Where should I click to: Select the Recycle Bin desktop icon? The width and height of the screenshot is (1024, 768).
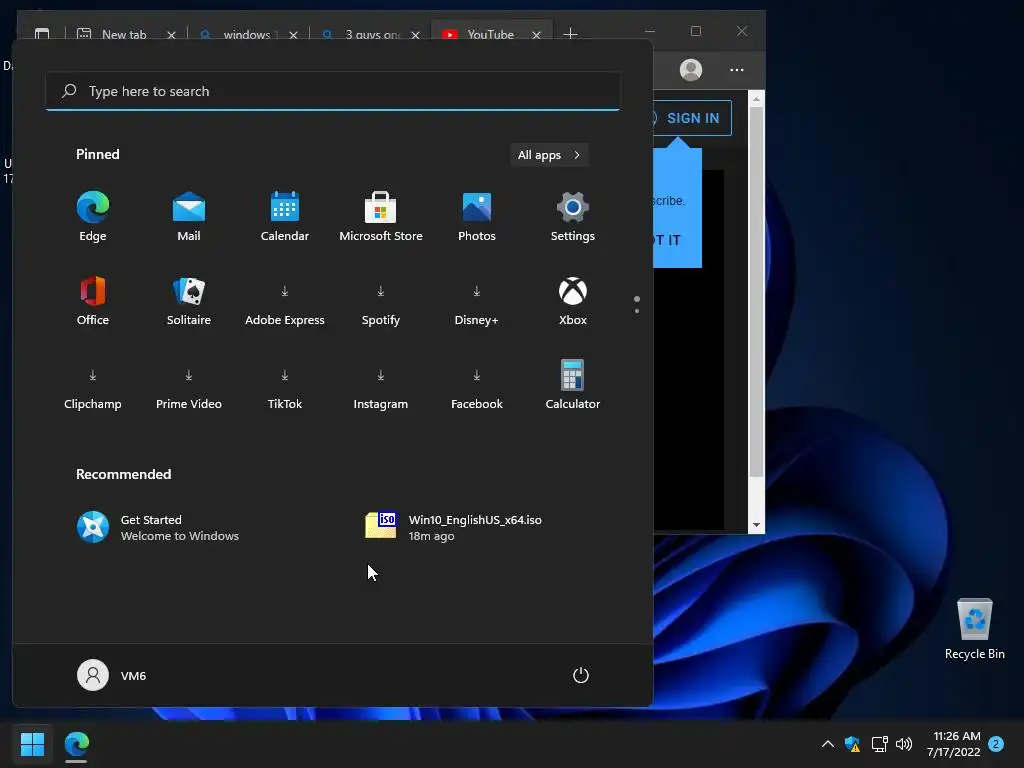(974, 629)
